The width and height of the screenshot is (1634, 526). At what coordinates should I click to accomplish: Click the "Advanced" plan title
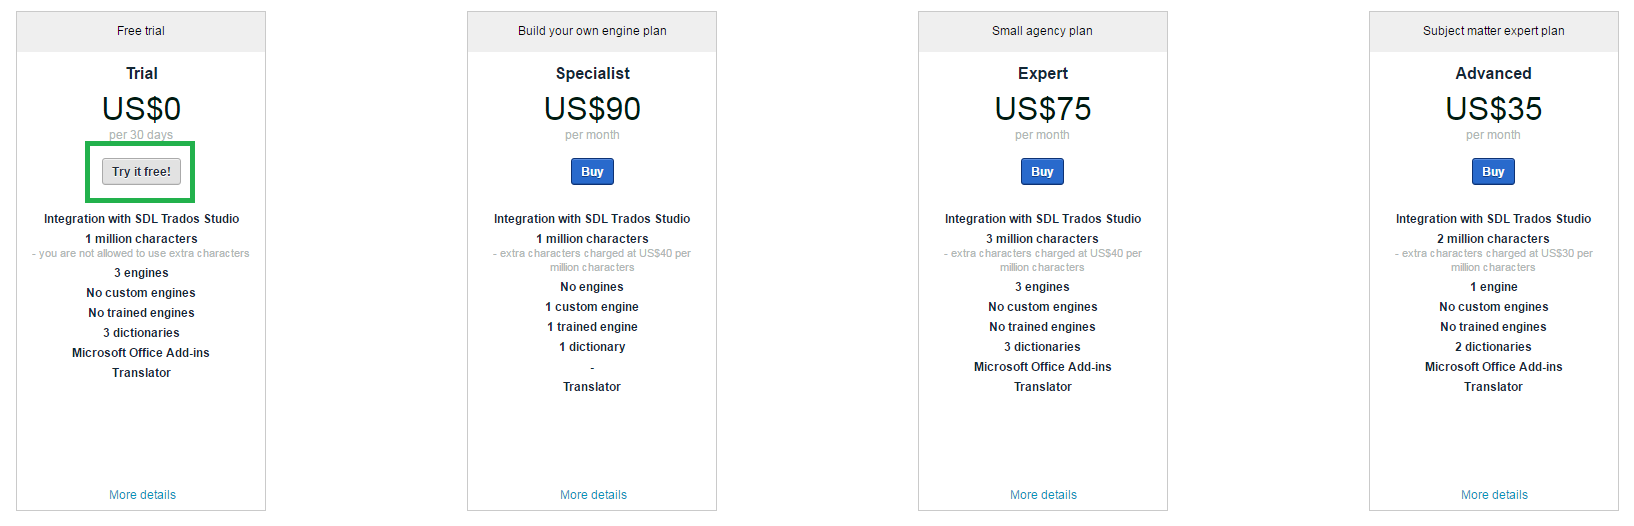pos(1493,73)
